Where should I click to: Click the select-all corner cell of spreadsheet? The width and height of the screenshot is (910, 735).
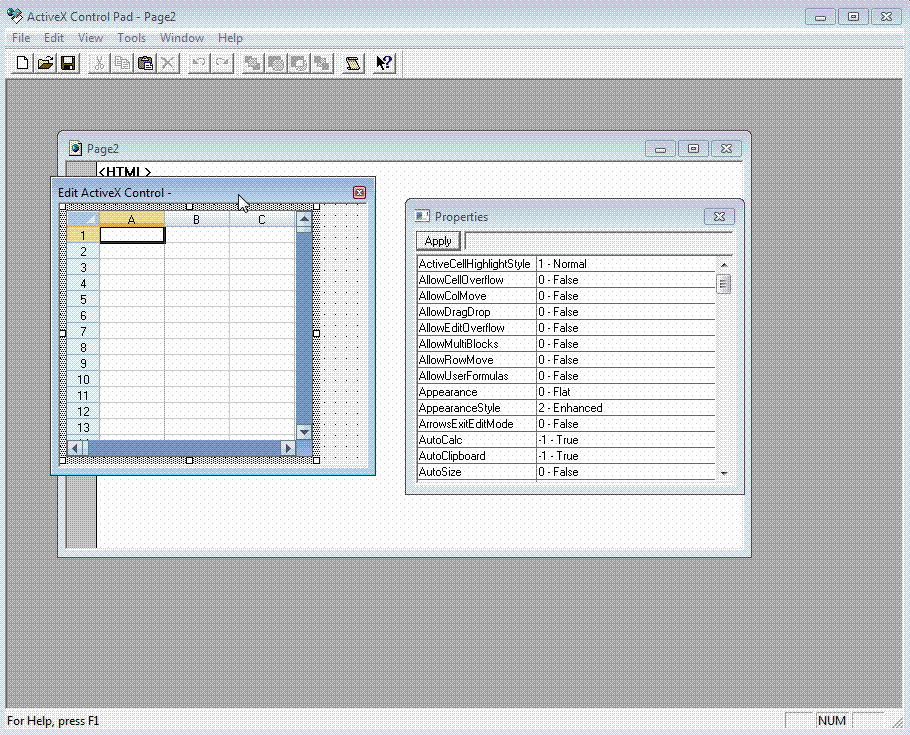click(83, 219)
